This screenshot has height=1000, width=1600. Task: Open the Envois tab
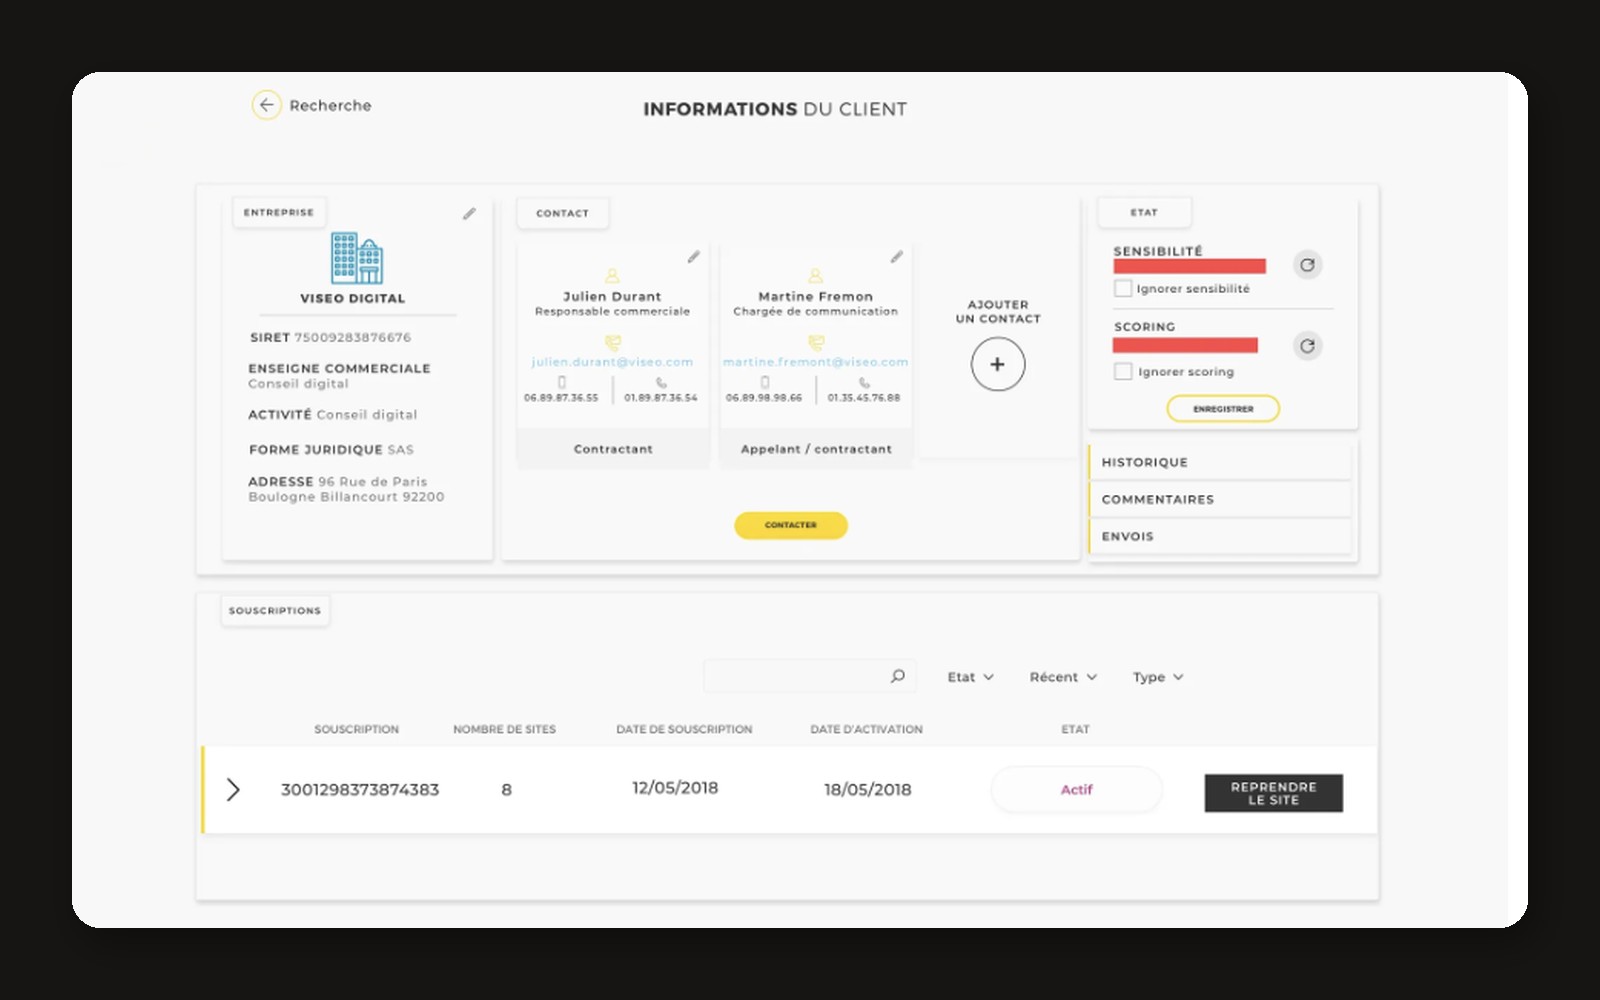click(x=1219, y=536)
